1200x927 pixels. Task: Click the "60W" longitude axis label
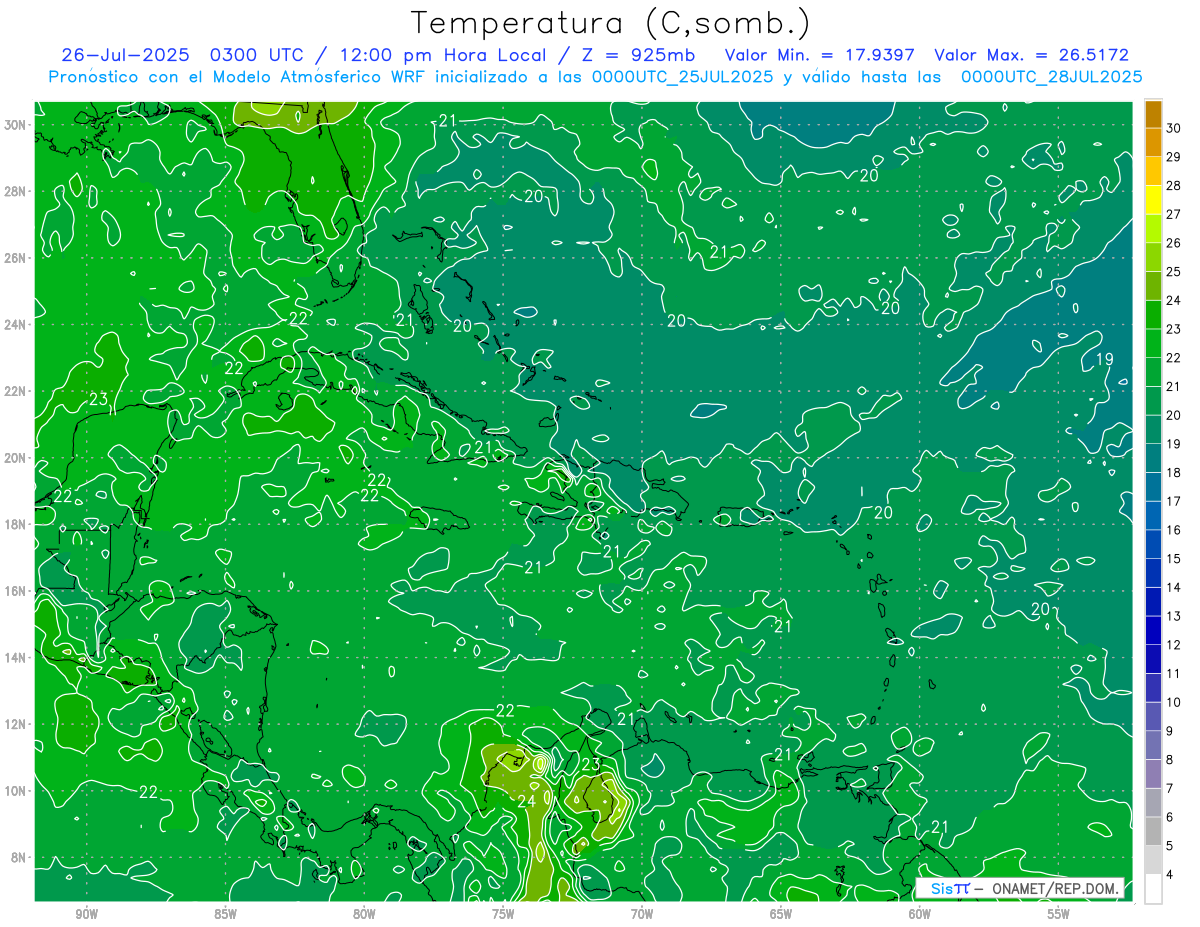(920, 914)
